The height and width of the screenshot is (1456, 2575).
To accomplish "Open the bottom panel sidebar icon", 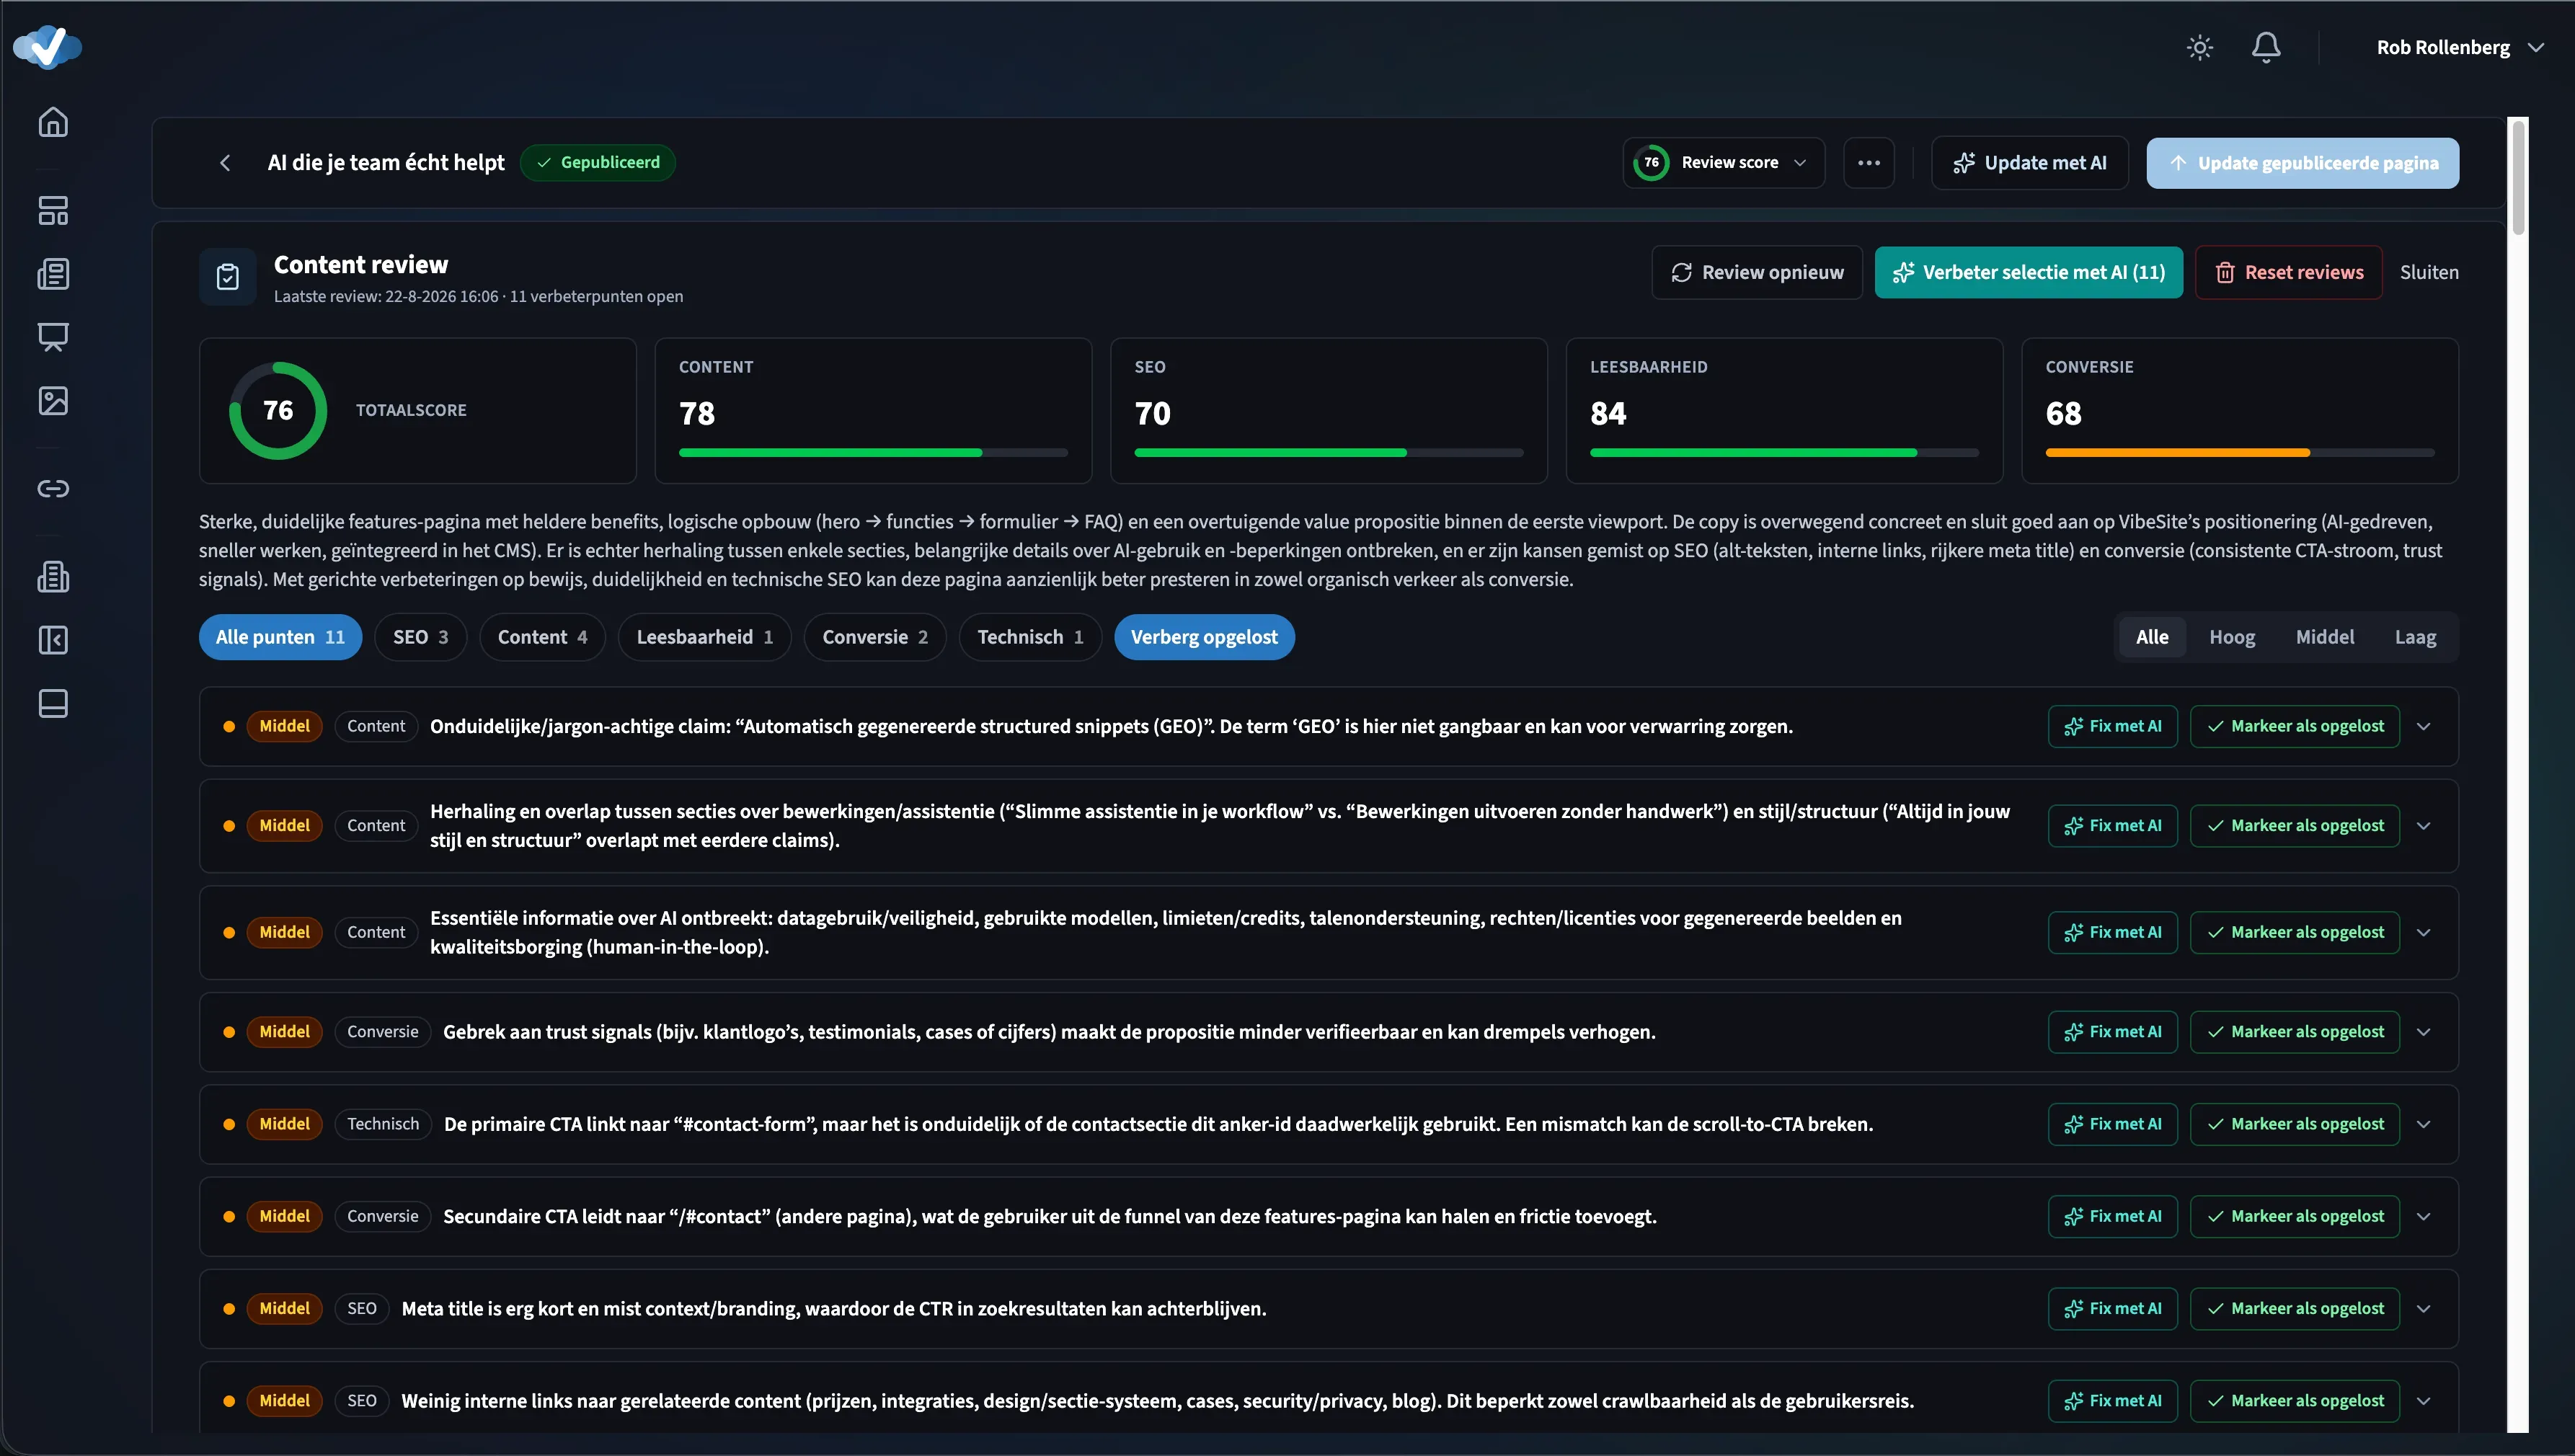I will point(53,703).
